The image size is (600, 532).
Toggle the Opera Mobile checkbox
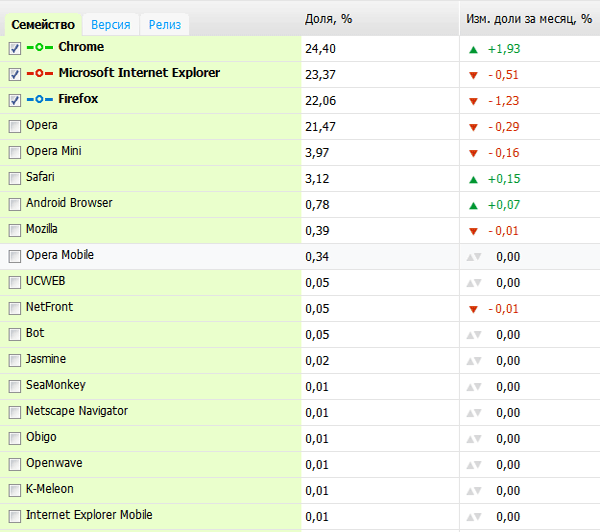(x=15, y=256)
